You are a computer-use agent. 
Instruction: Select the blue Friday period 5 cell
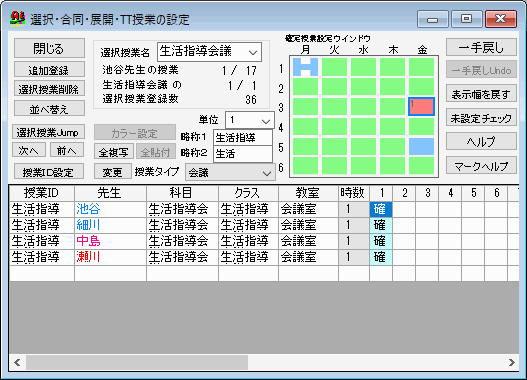421,146
